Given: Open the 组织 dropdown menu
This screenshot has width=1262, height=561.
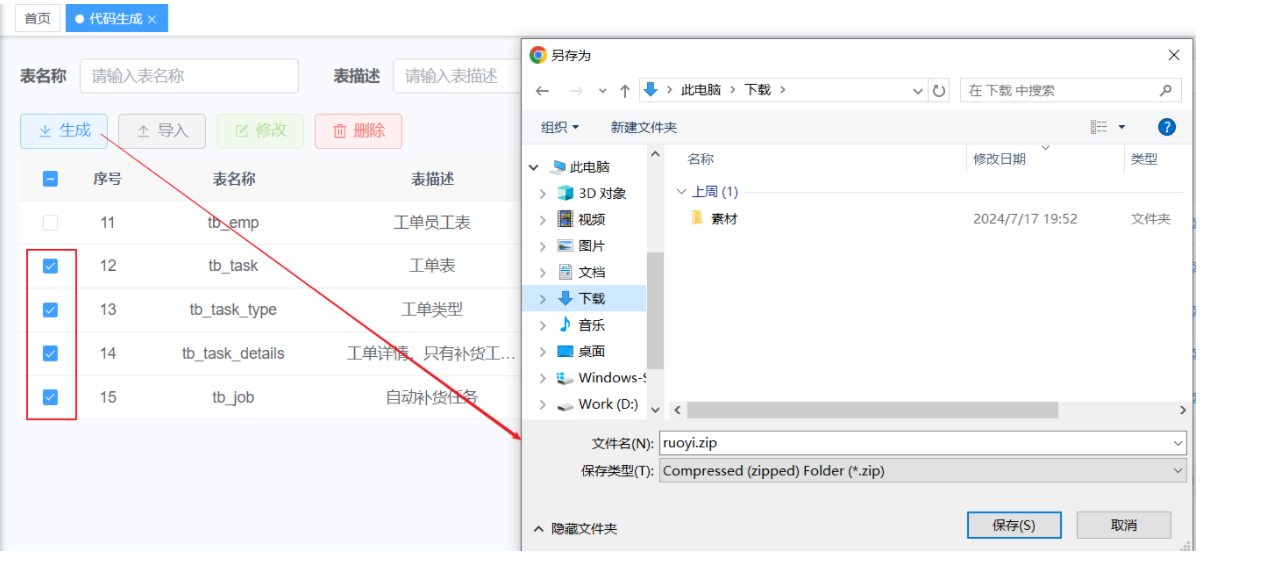Looking at the screenshot, I should click(560, 127).
